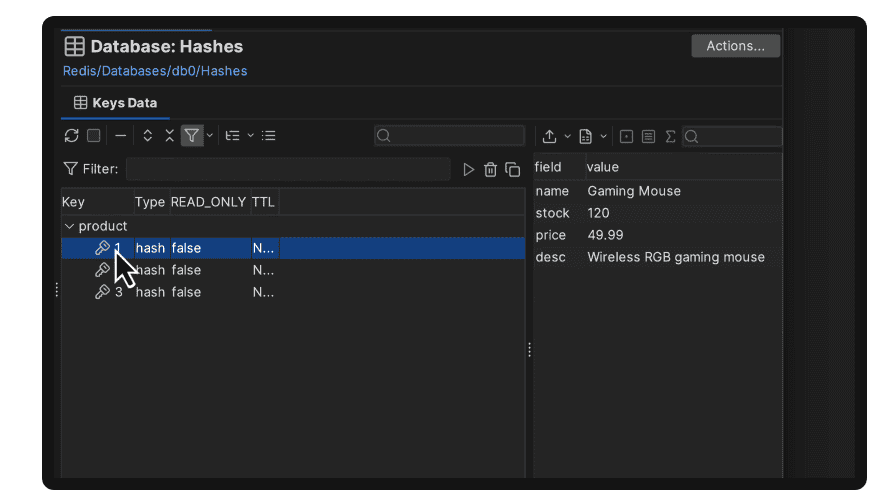Click the Key column header

[97, 202]
